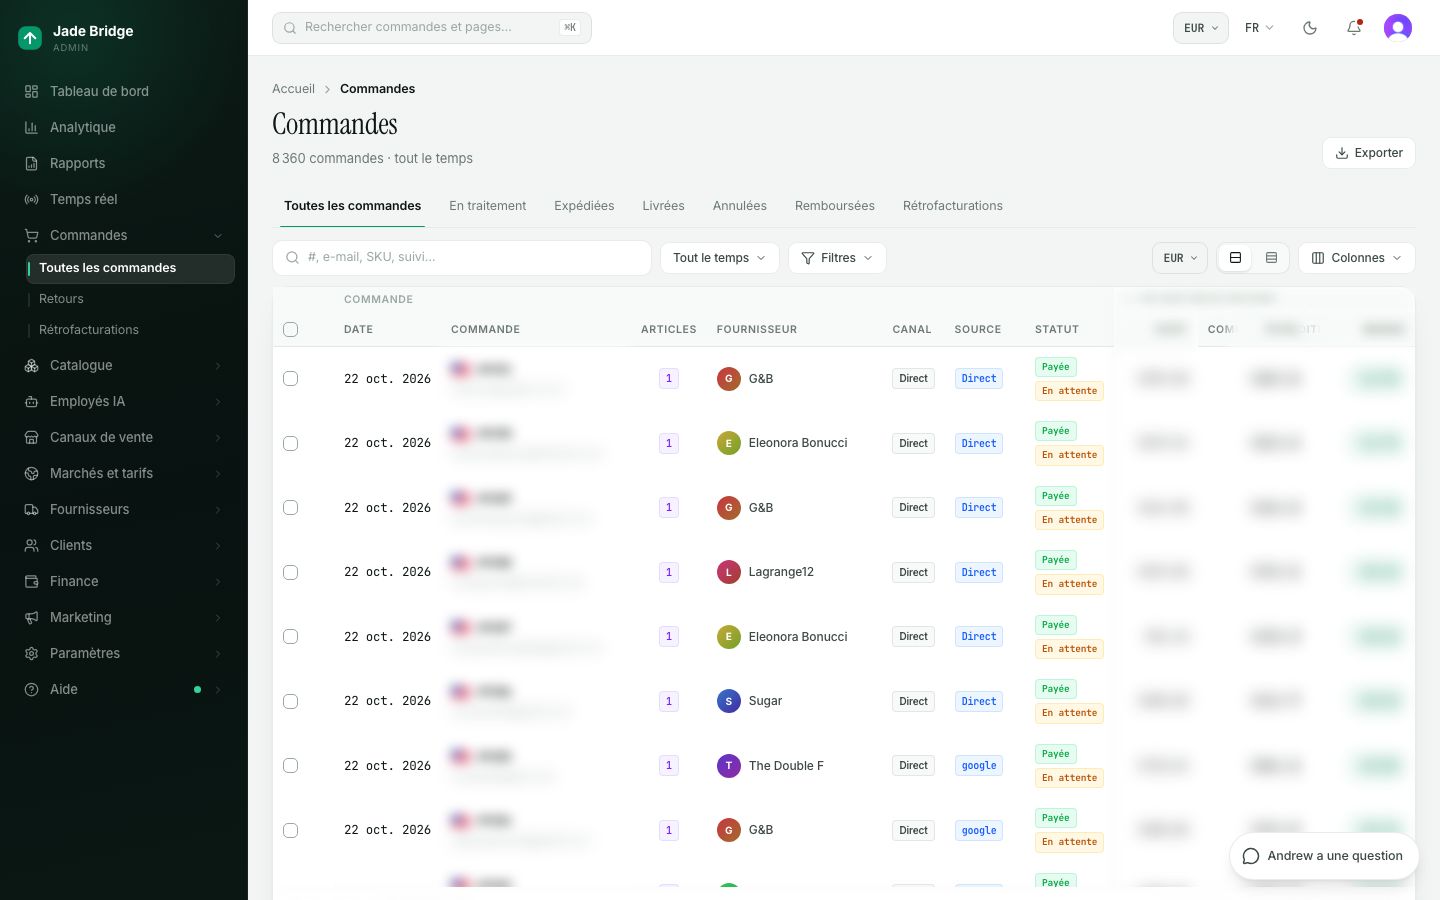Click the Jade Bridge logo icon

[x=30, y=38]
